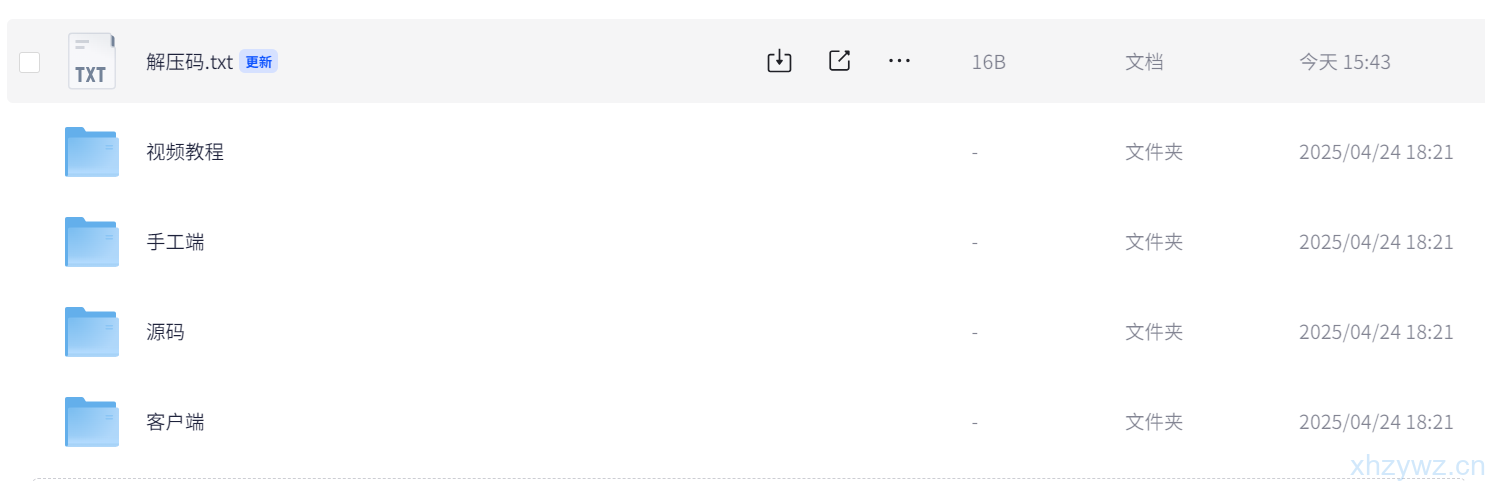The image size is (1485, 481).
Task: Tick the checkbox beside 解压码.txt
Action: click(30, 62)
